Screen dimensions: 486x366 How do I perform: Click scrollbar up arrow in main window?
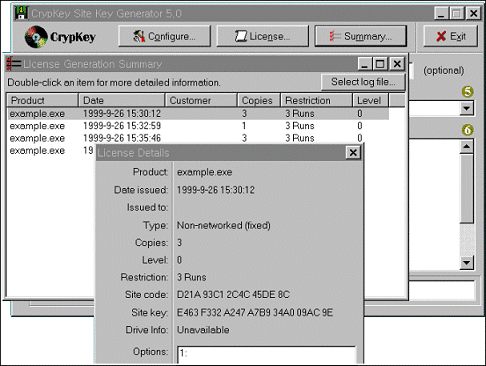click(467, 146)
